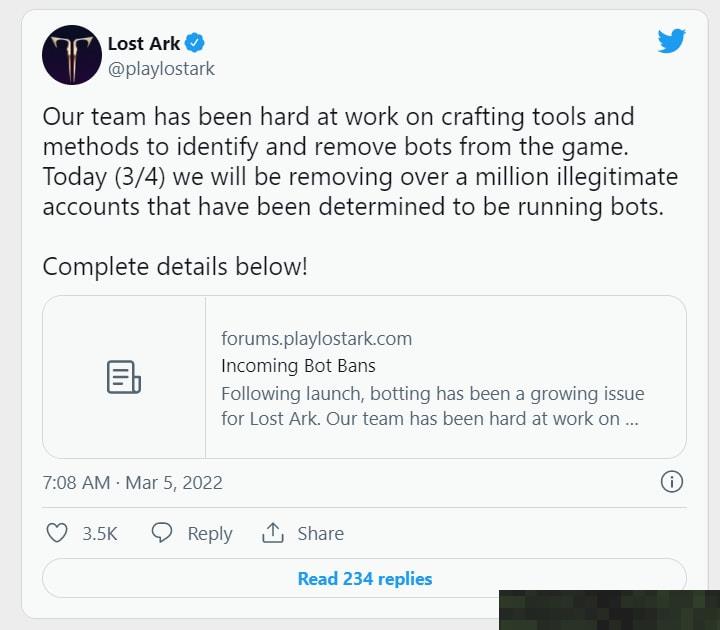
Task: Click the tweet body text about bots
Action: (x=360, y=161)
